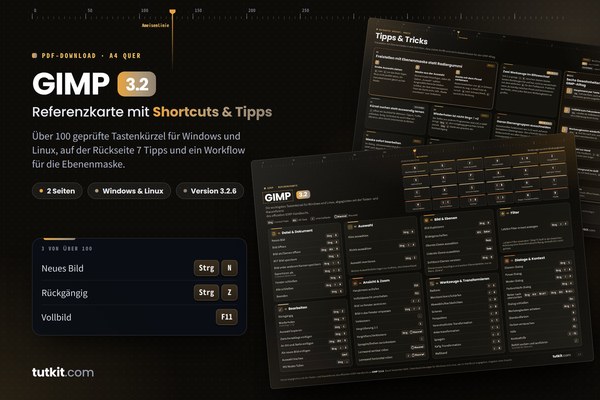Click the "Bild & Ebenen" section heading in the preview
Screen dimensions: 600x400
click(446, 218)
